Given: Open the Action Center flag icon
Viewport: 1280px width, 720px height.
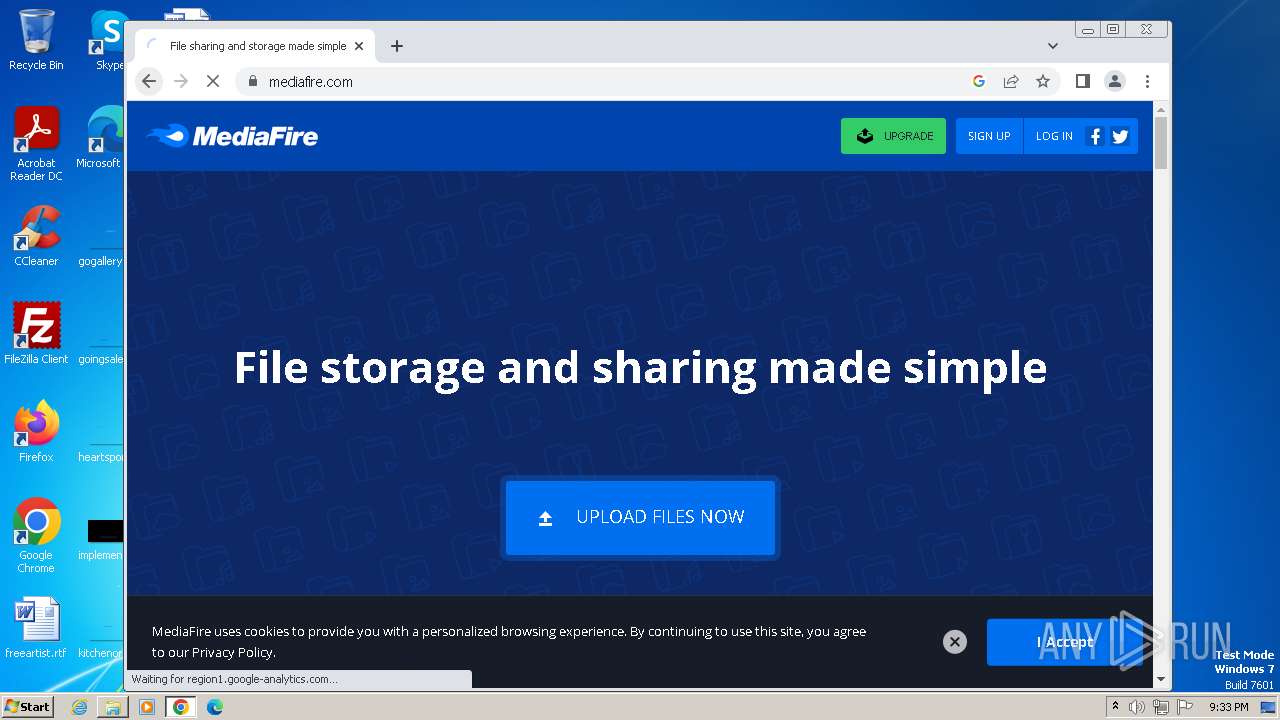Looking at the screenshot, I should tap(1184, 707).
